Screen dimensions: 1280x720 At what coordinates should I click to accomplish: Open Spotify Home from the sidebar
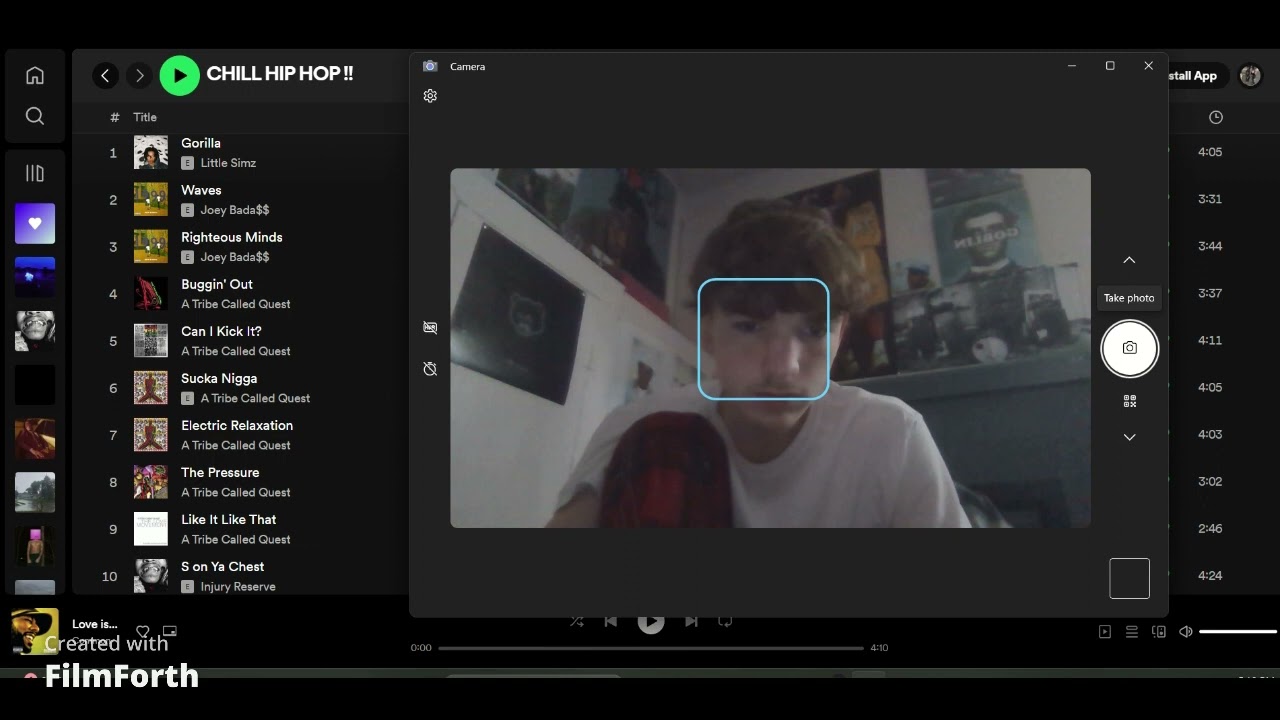[x=35, y=76]
